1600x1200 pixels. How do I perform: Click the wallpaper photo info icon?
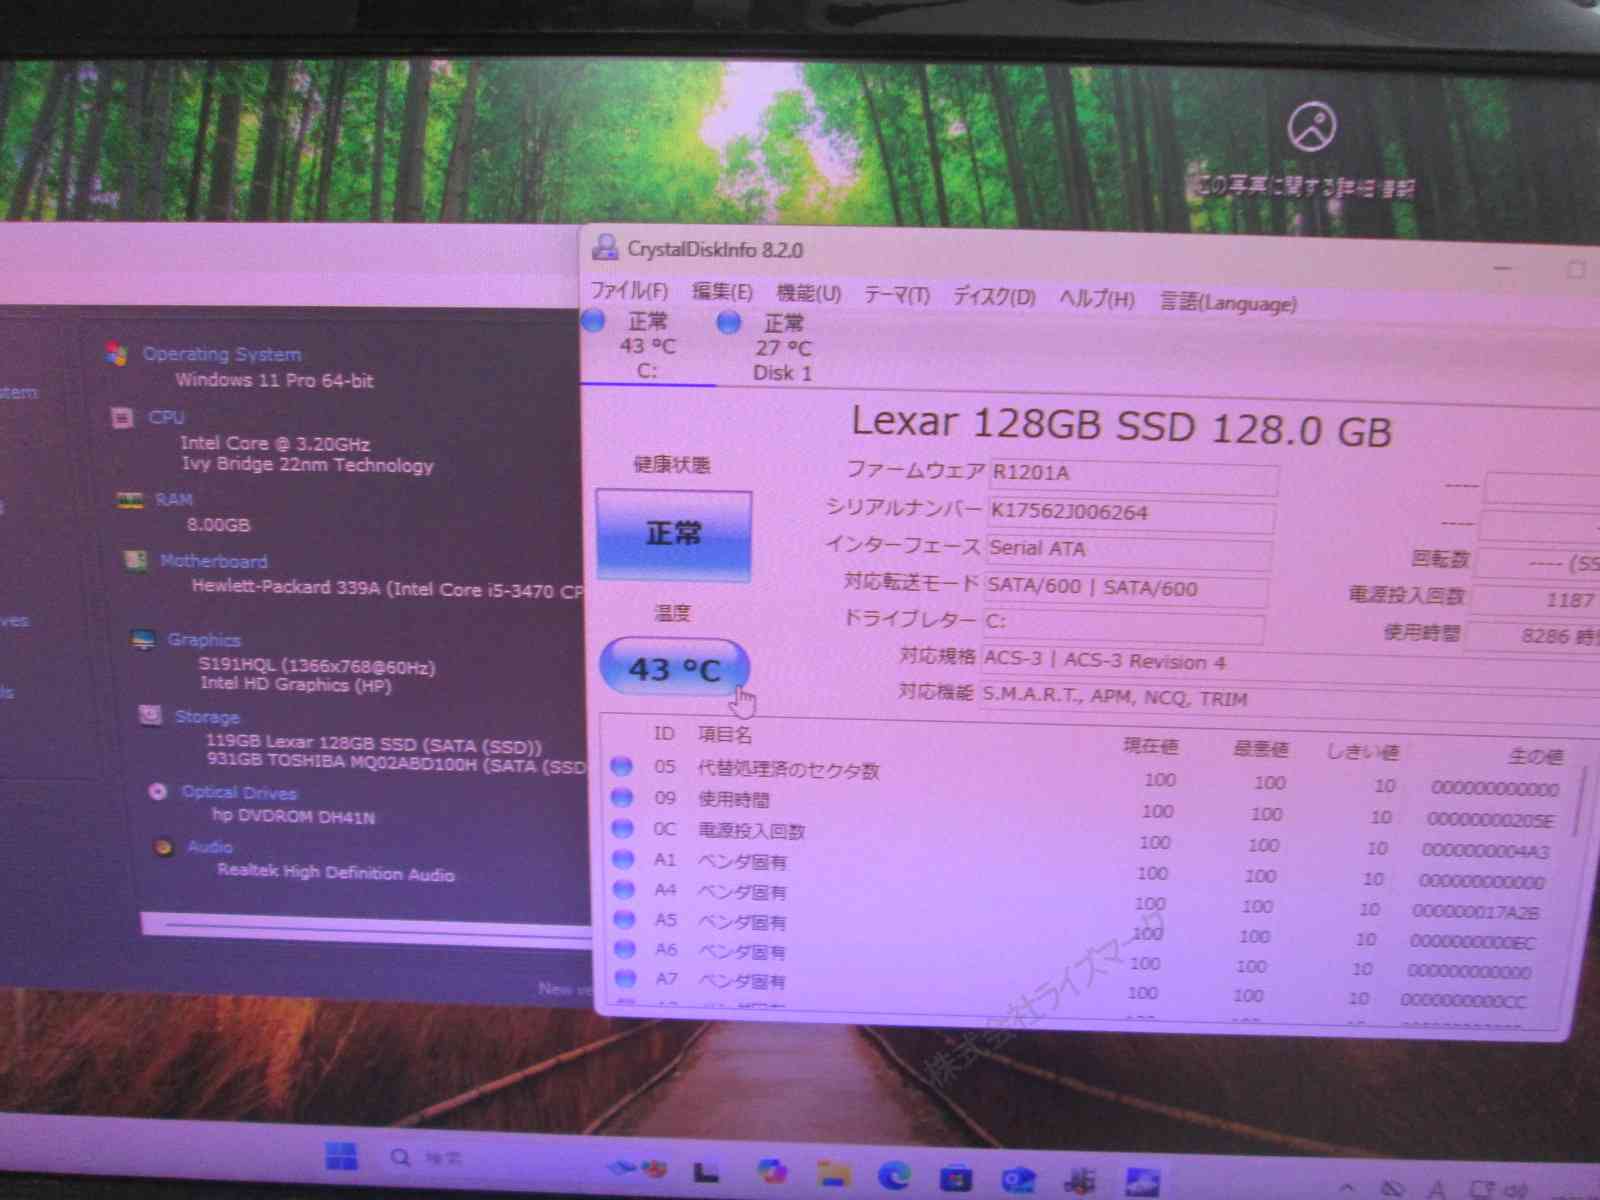pyautogui.click(x=1311, y=127)
